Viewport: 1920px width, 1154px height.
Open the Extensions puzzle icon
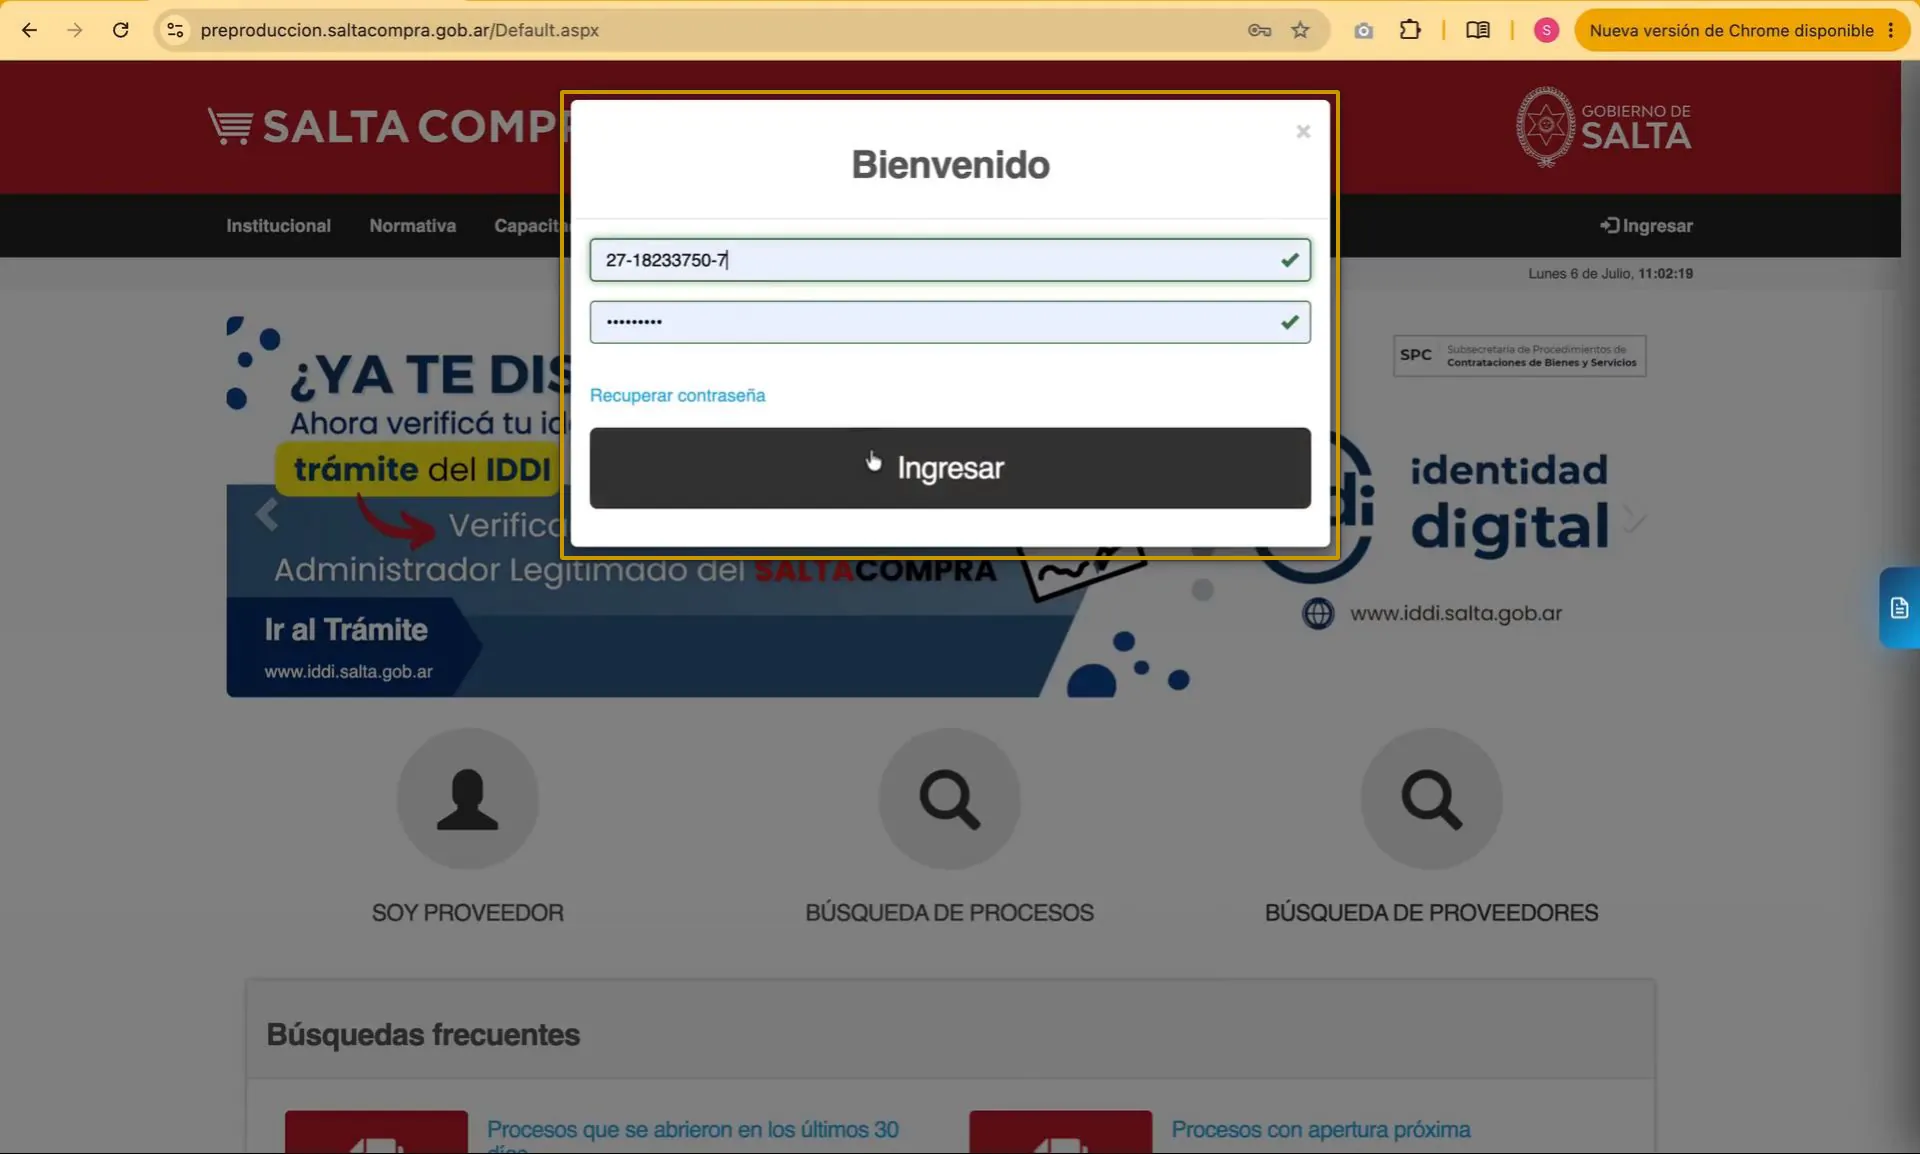(1410, 30)
